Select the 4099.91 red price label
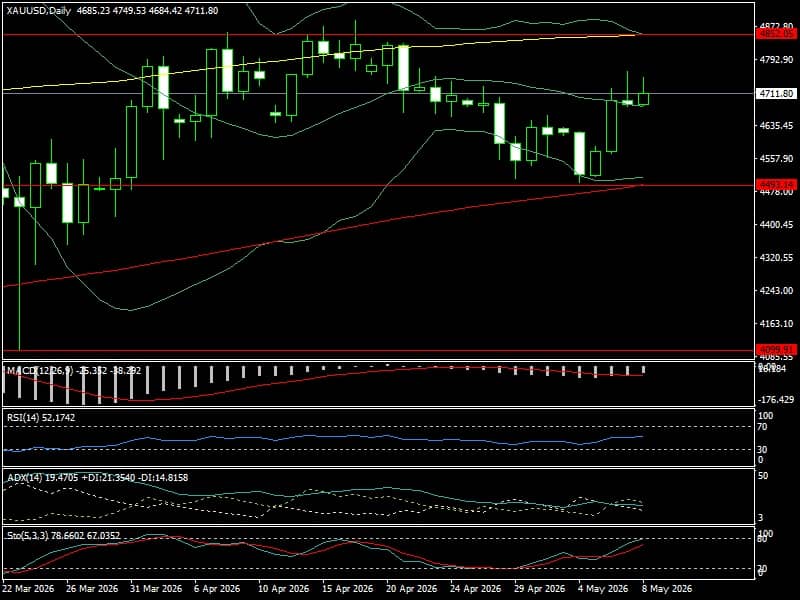 (x=776, y=349)
